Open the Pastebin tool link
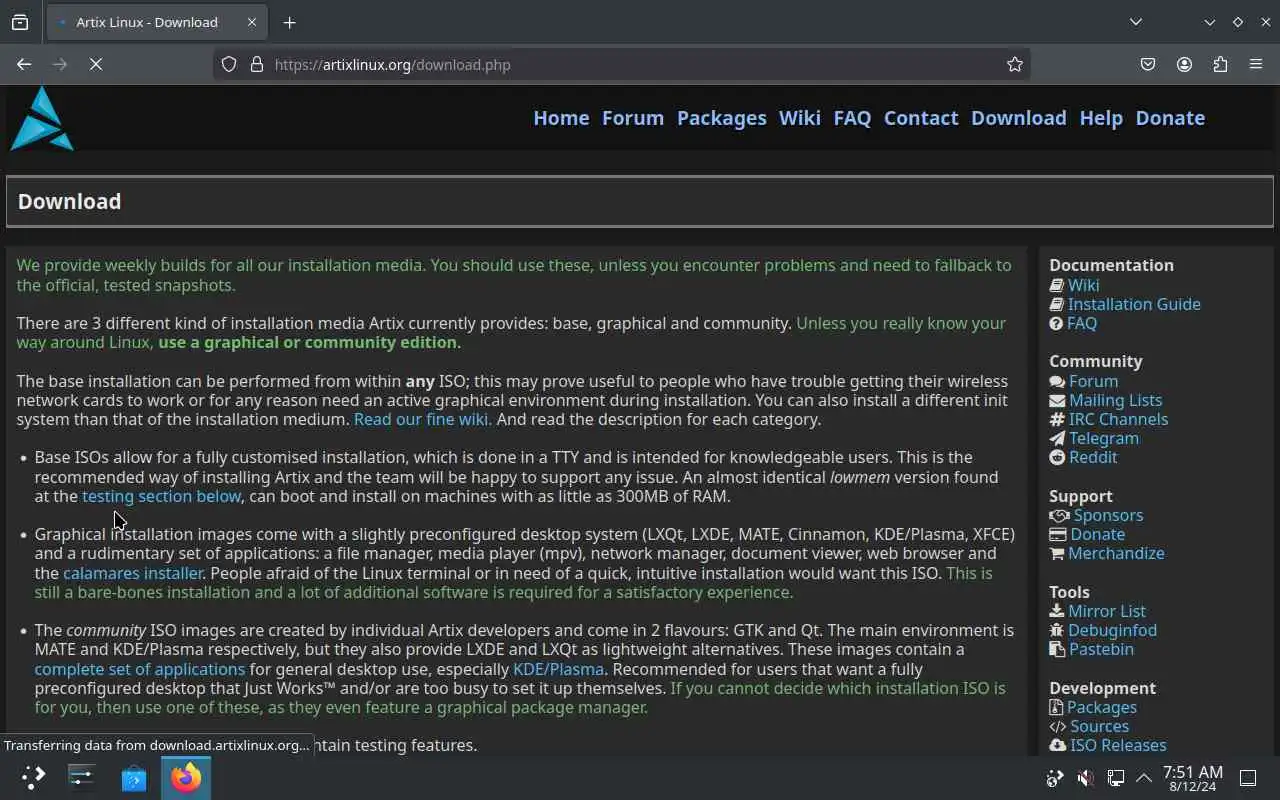The width and height of the screenshot is (1280, 800). tap(1101, 649)
